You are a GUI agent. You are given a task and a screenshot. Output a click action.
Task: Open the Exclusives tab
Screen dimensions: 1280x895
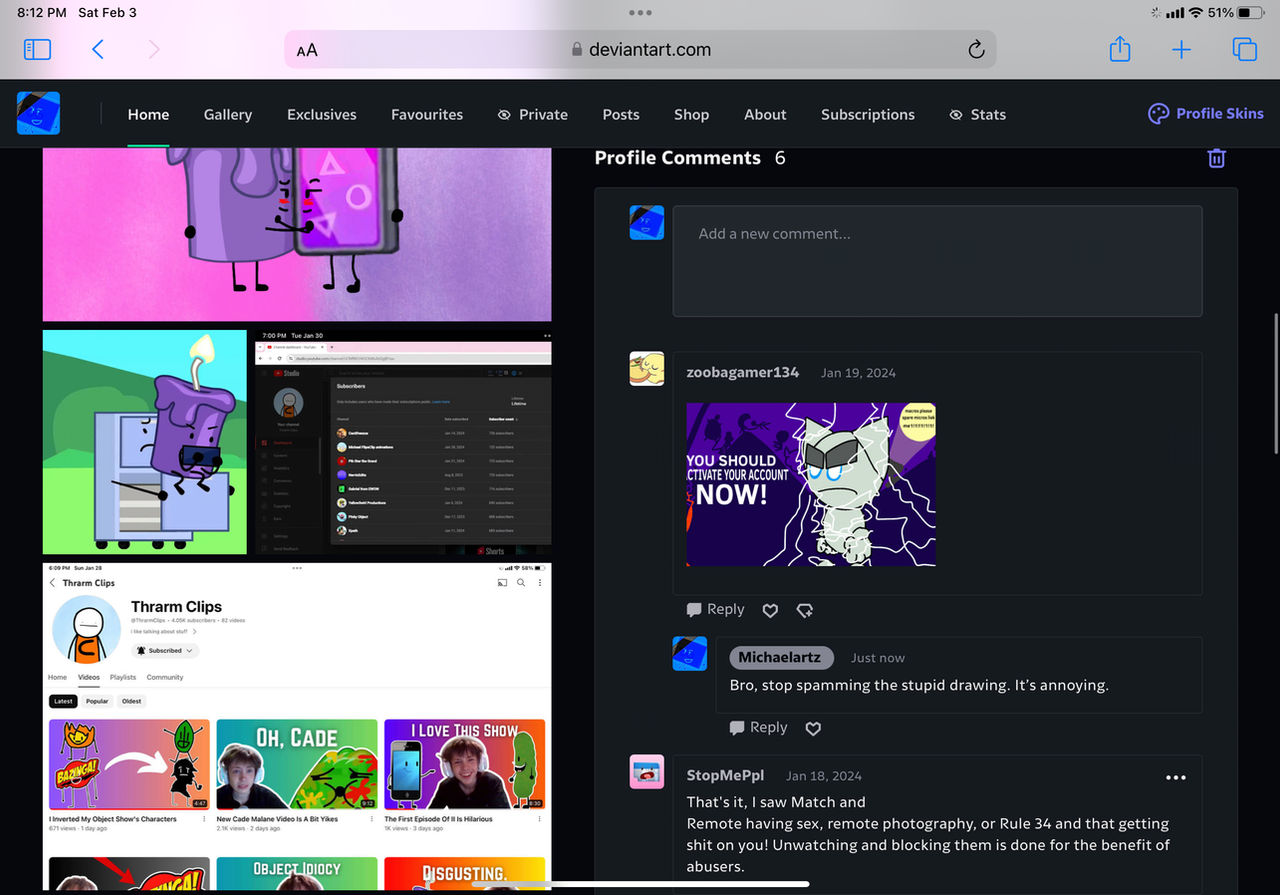pyautogui.click(x=322, y=114)
